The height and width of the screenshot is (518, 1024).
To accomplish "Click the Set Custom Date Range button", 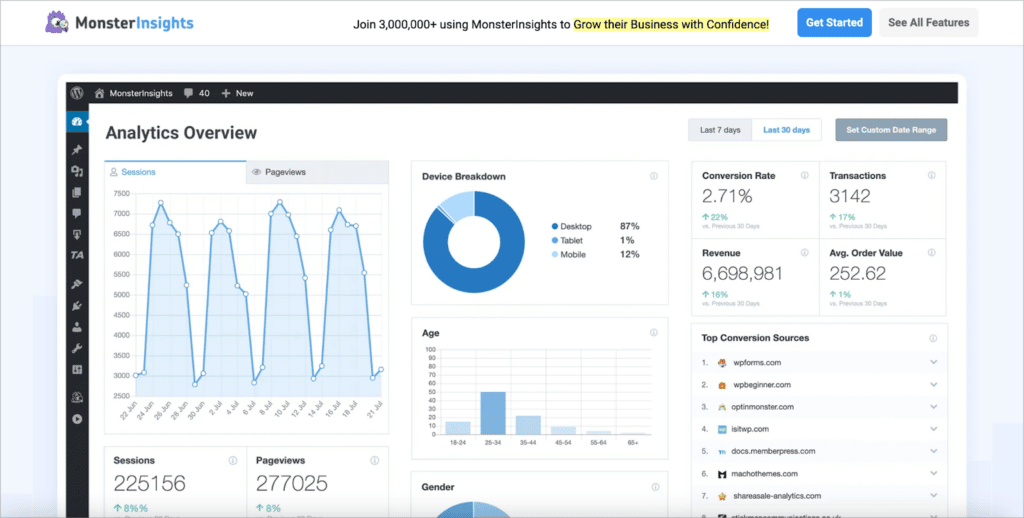I will [x=891, y=130].
